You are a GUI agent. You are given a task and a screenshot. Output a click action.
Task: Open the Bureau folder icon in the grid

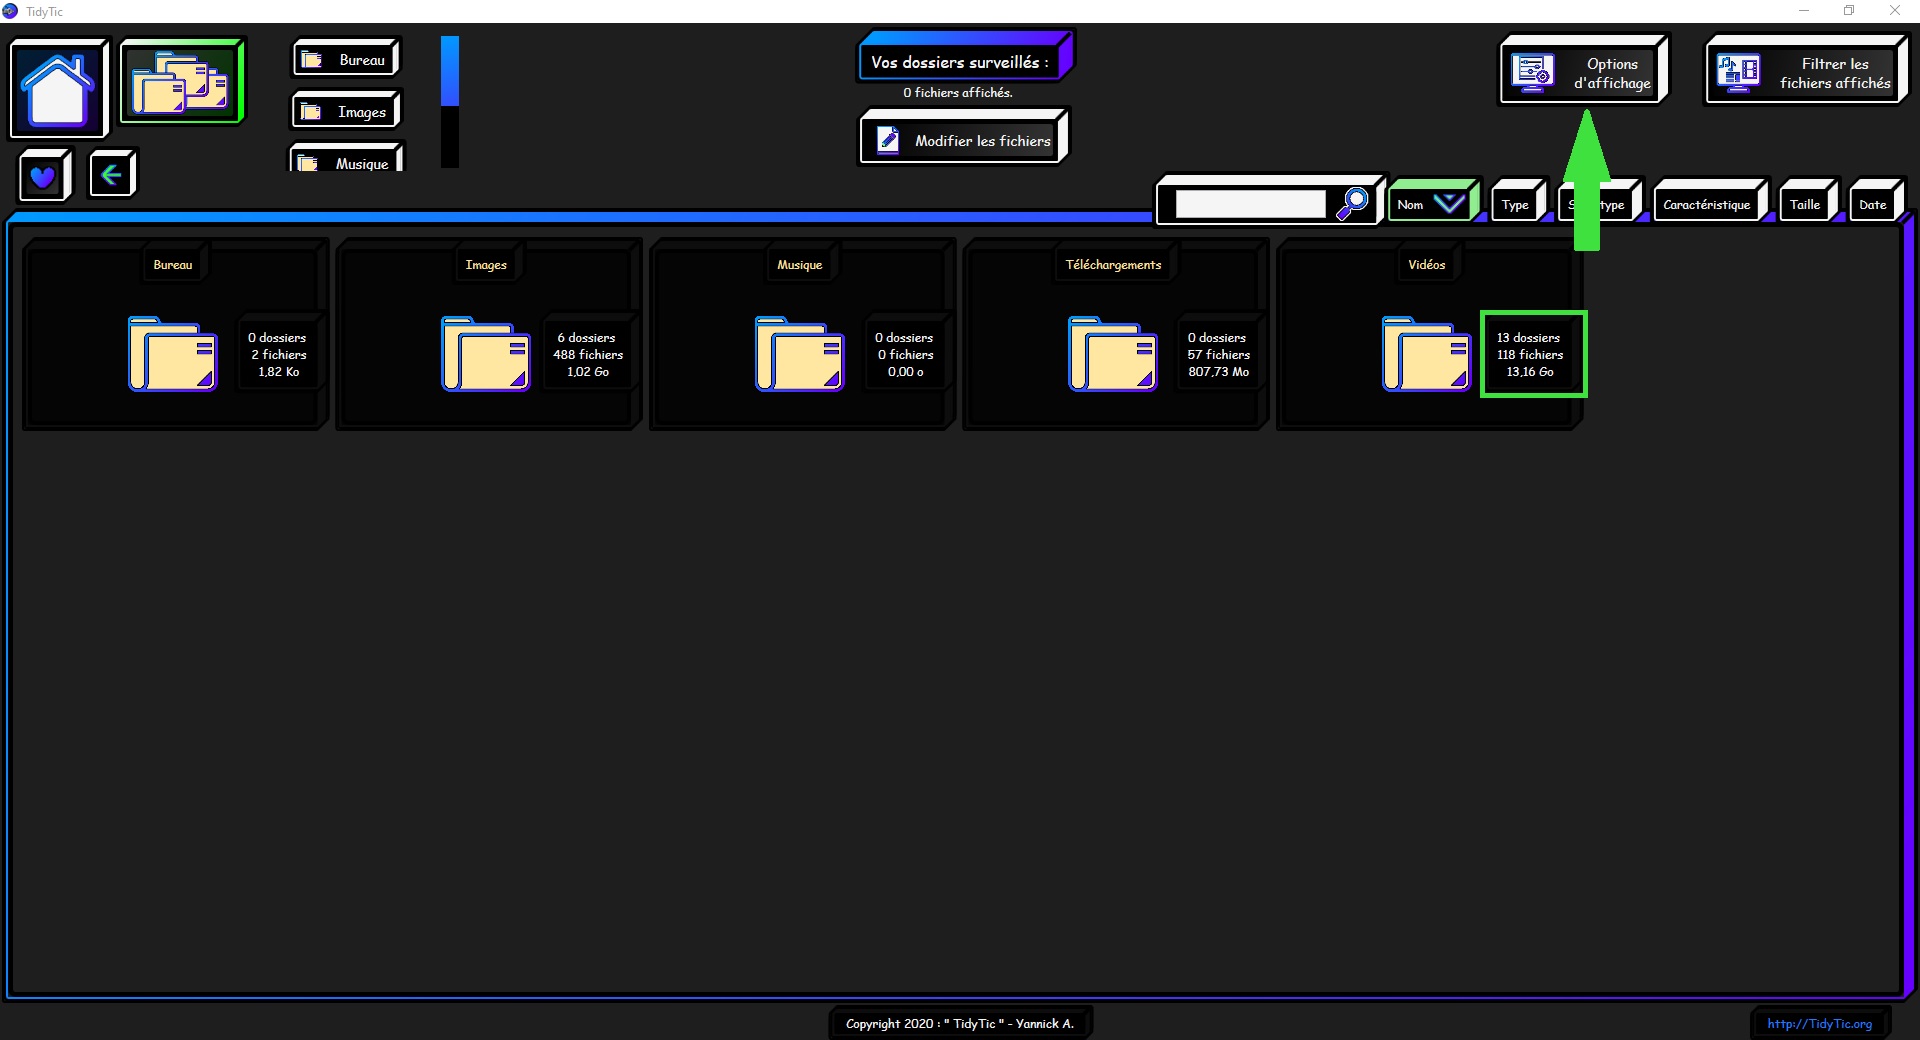pos(172,354)
